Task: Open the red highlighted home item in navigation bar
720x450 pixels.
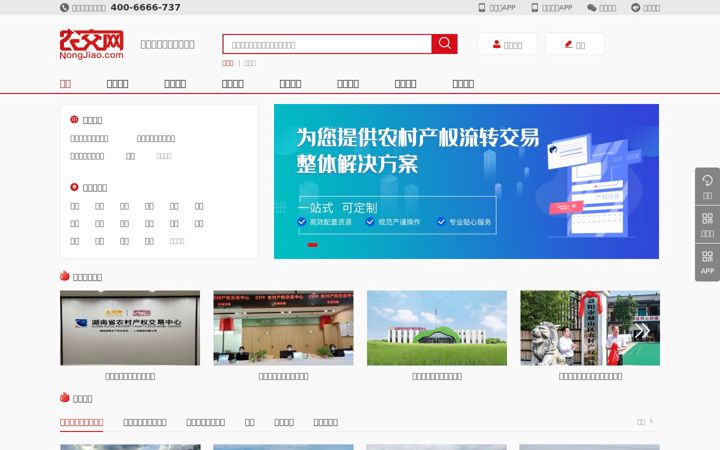Action: tap(65, 84)
